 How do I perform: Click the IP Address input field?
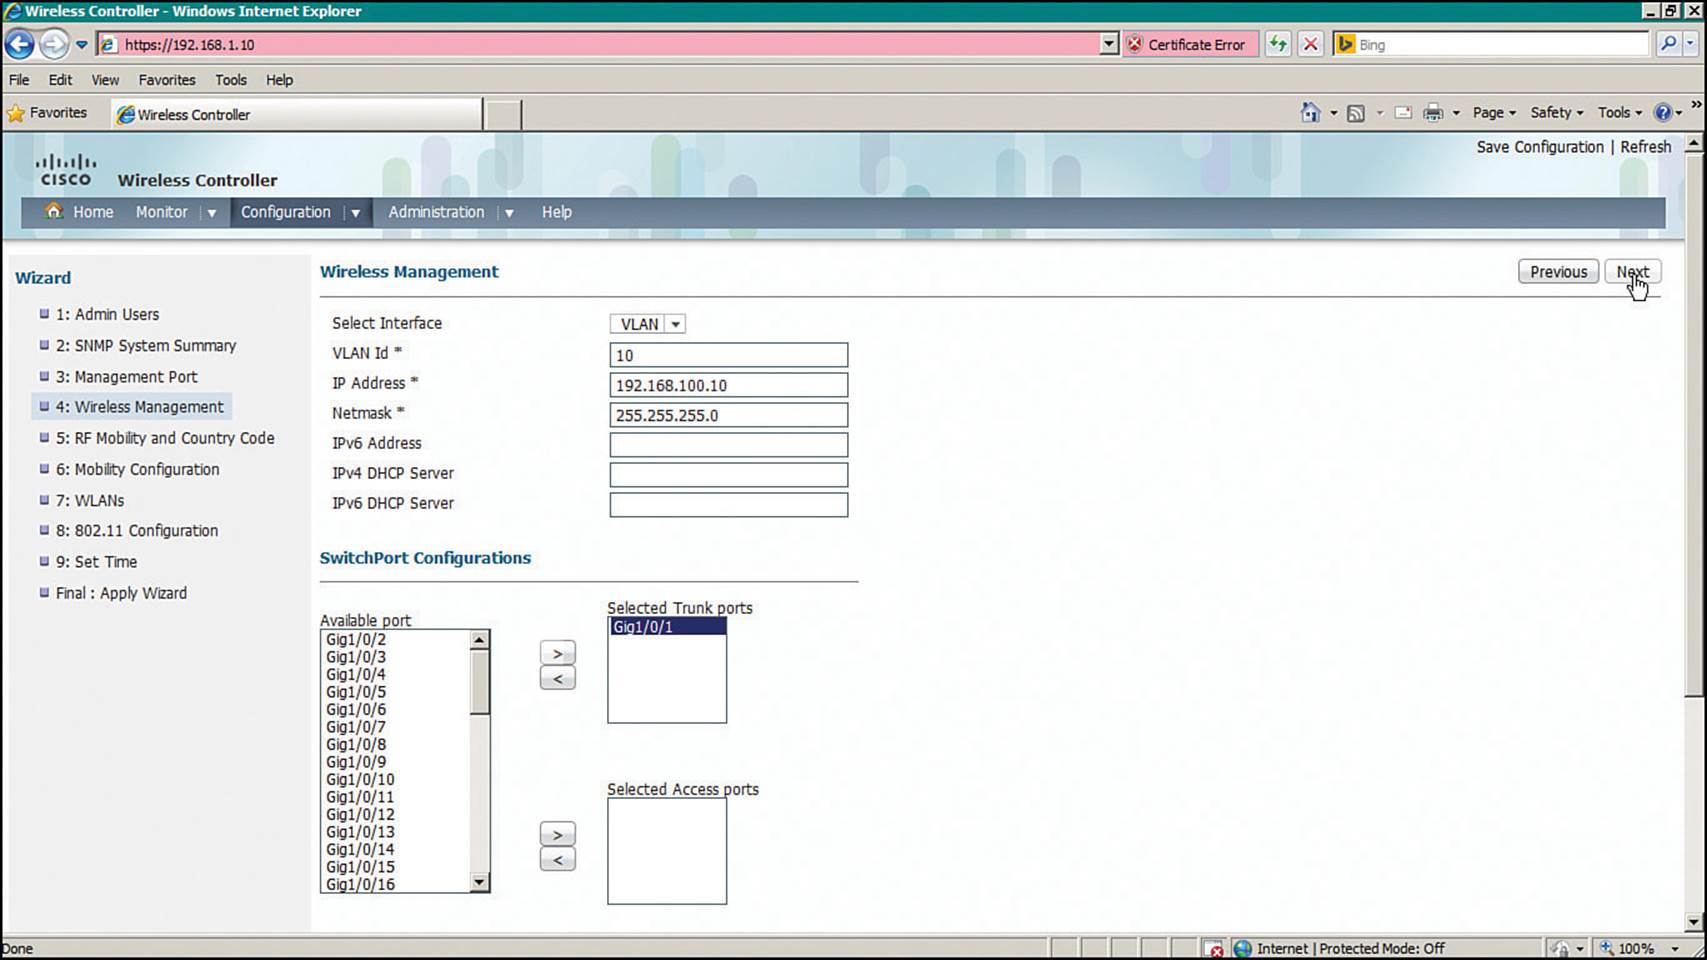729,385
